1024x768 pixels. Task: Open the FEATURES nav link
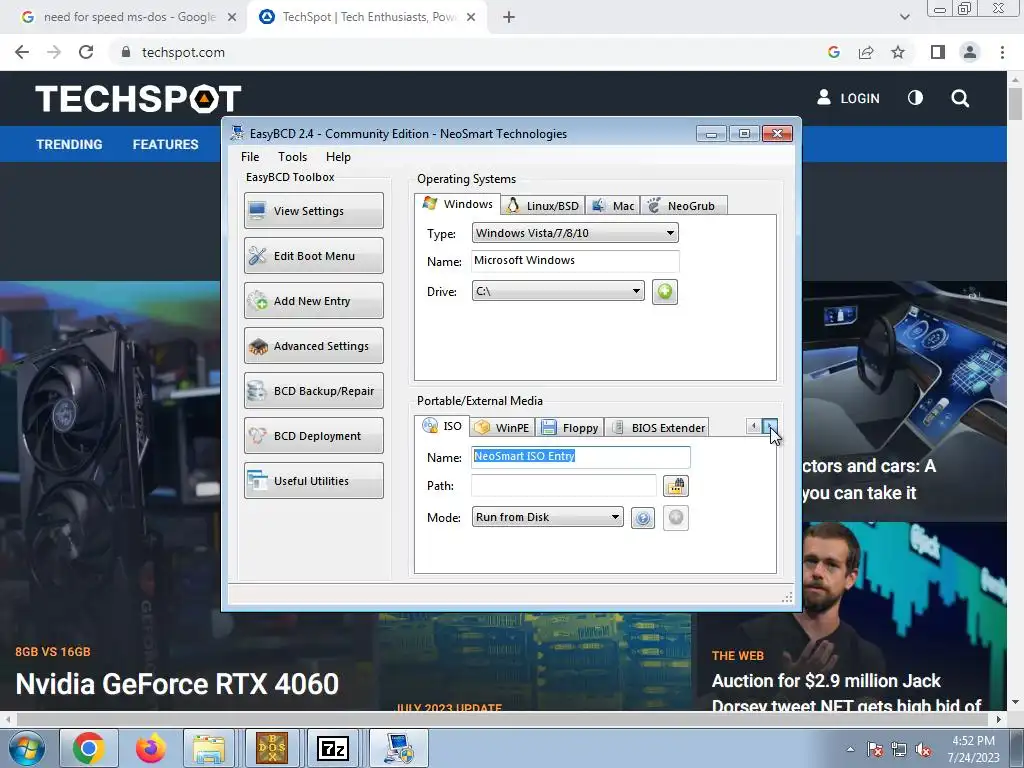point(165,144)
